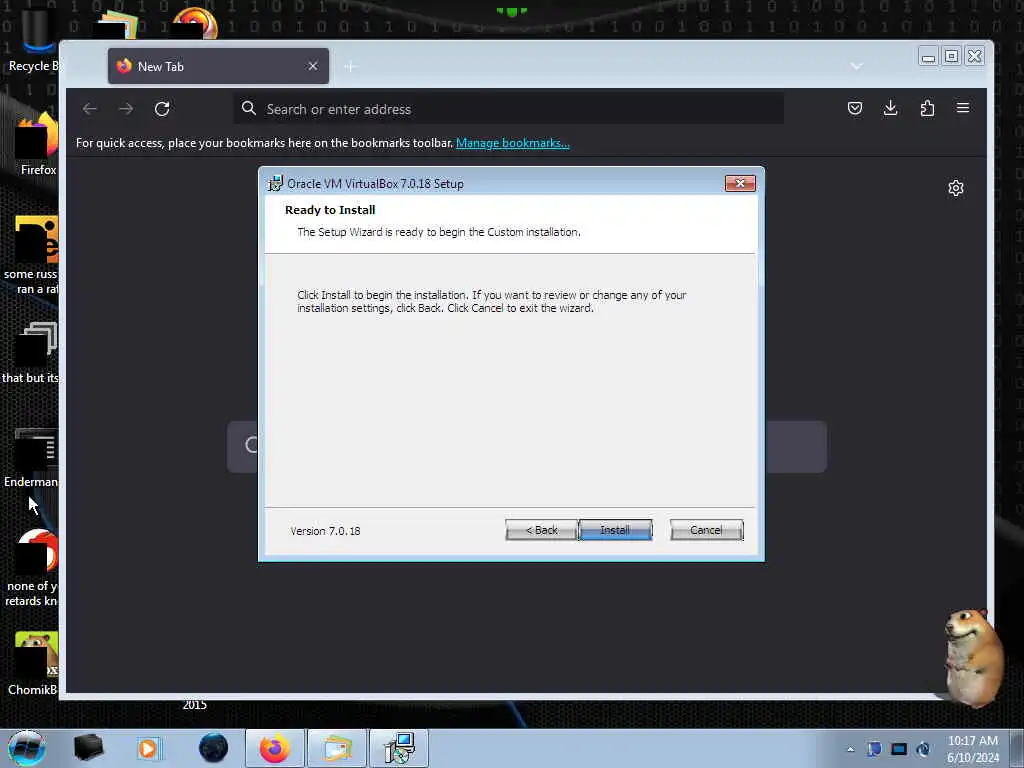
Task: Close the Oracle VM VirtualBox Setup dialog
Action: click(740, 184)
